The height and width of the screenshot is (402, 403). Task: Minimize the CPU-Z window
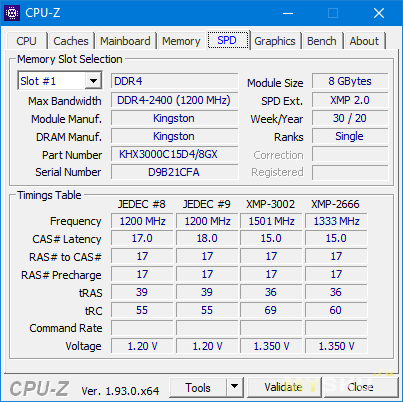[x=288, y=13]
